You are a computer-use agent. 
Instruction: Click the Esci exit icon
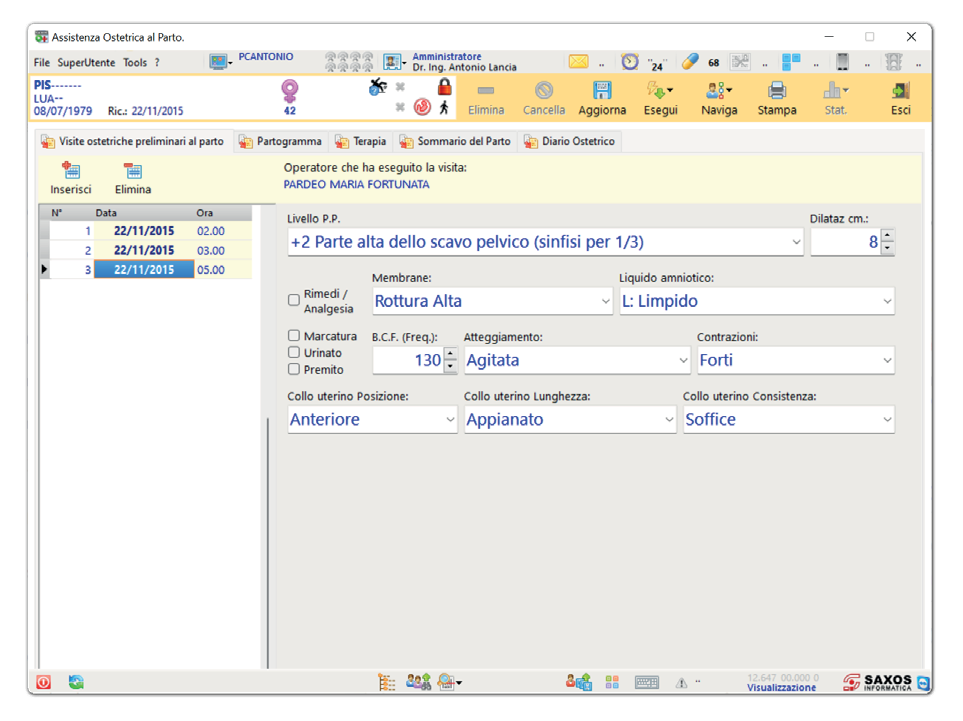click(x=900, y=91)
